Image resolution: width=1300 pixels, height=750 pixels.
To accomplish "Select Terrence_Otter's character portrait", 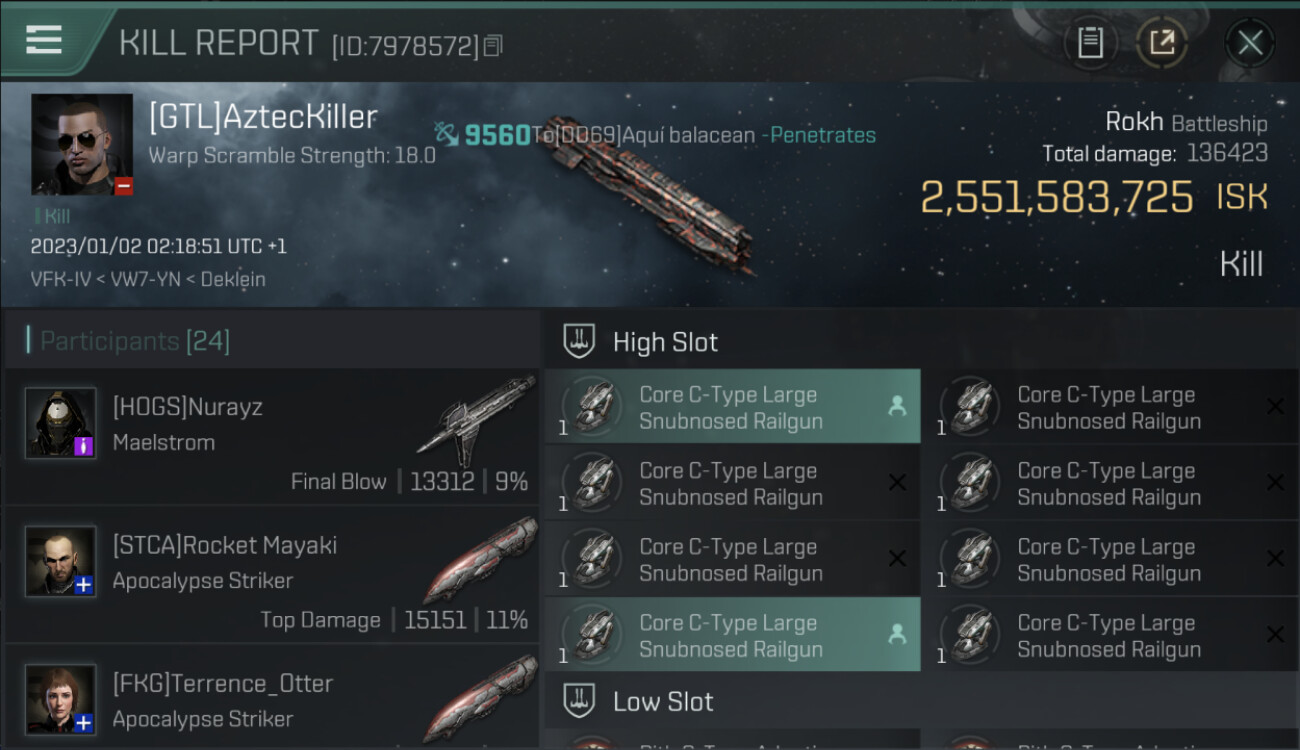I will tap(60, 699).
